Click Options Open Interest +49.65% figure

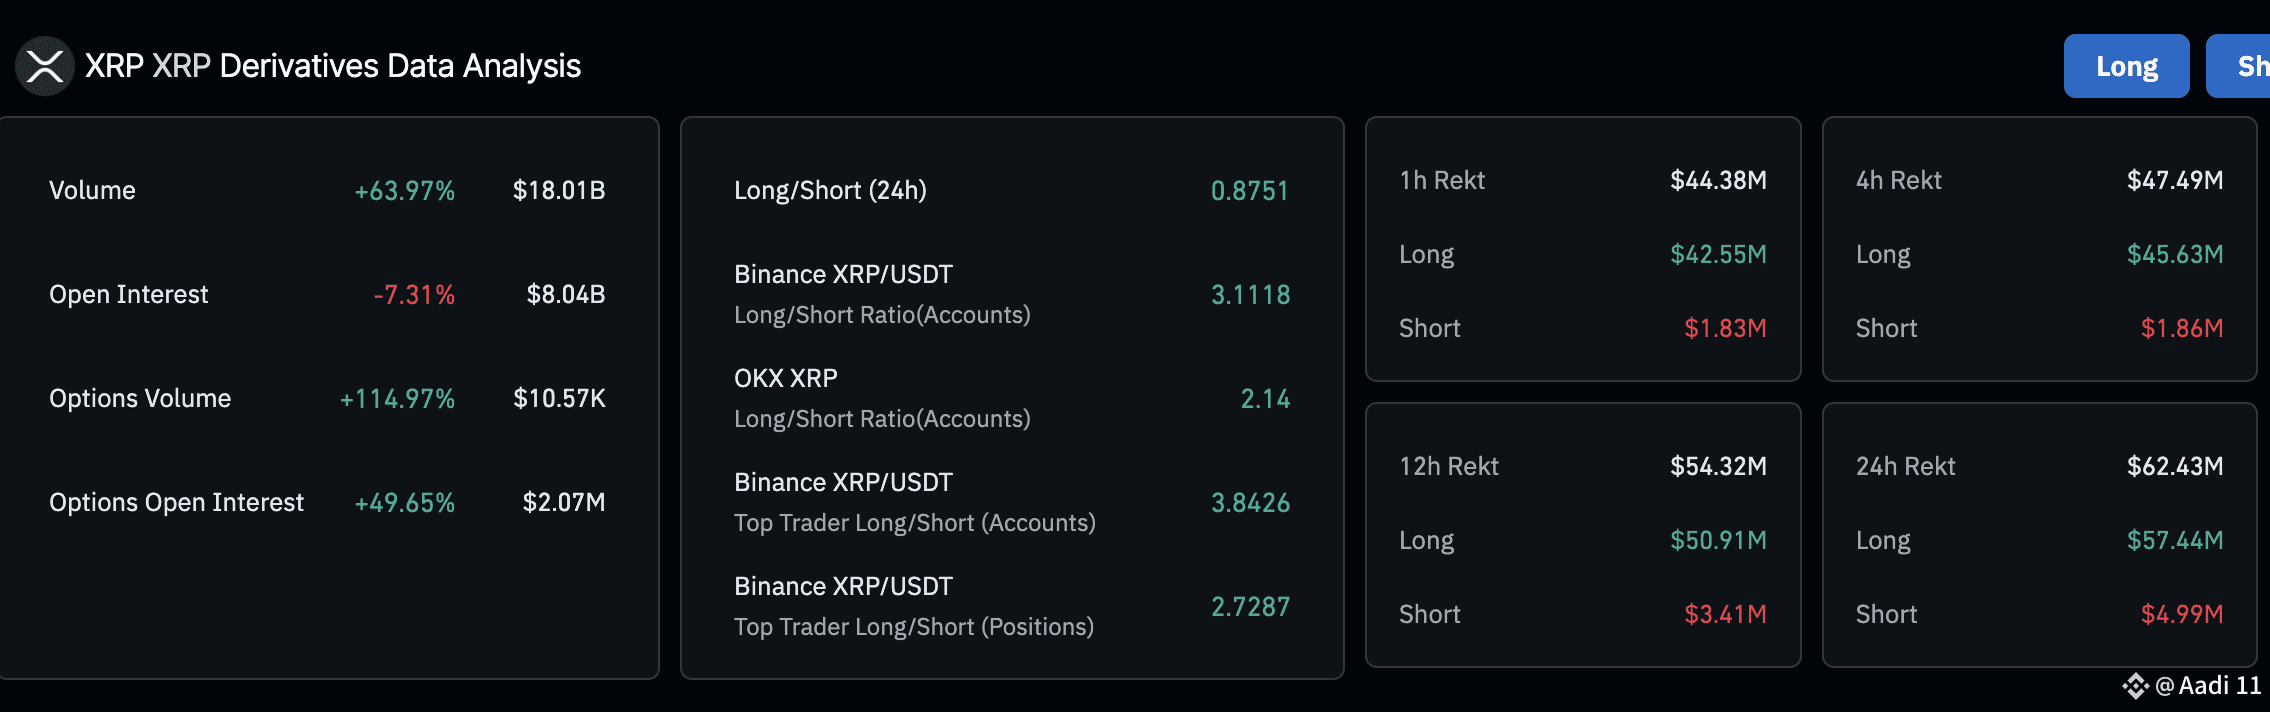[x=405, y=502]
